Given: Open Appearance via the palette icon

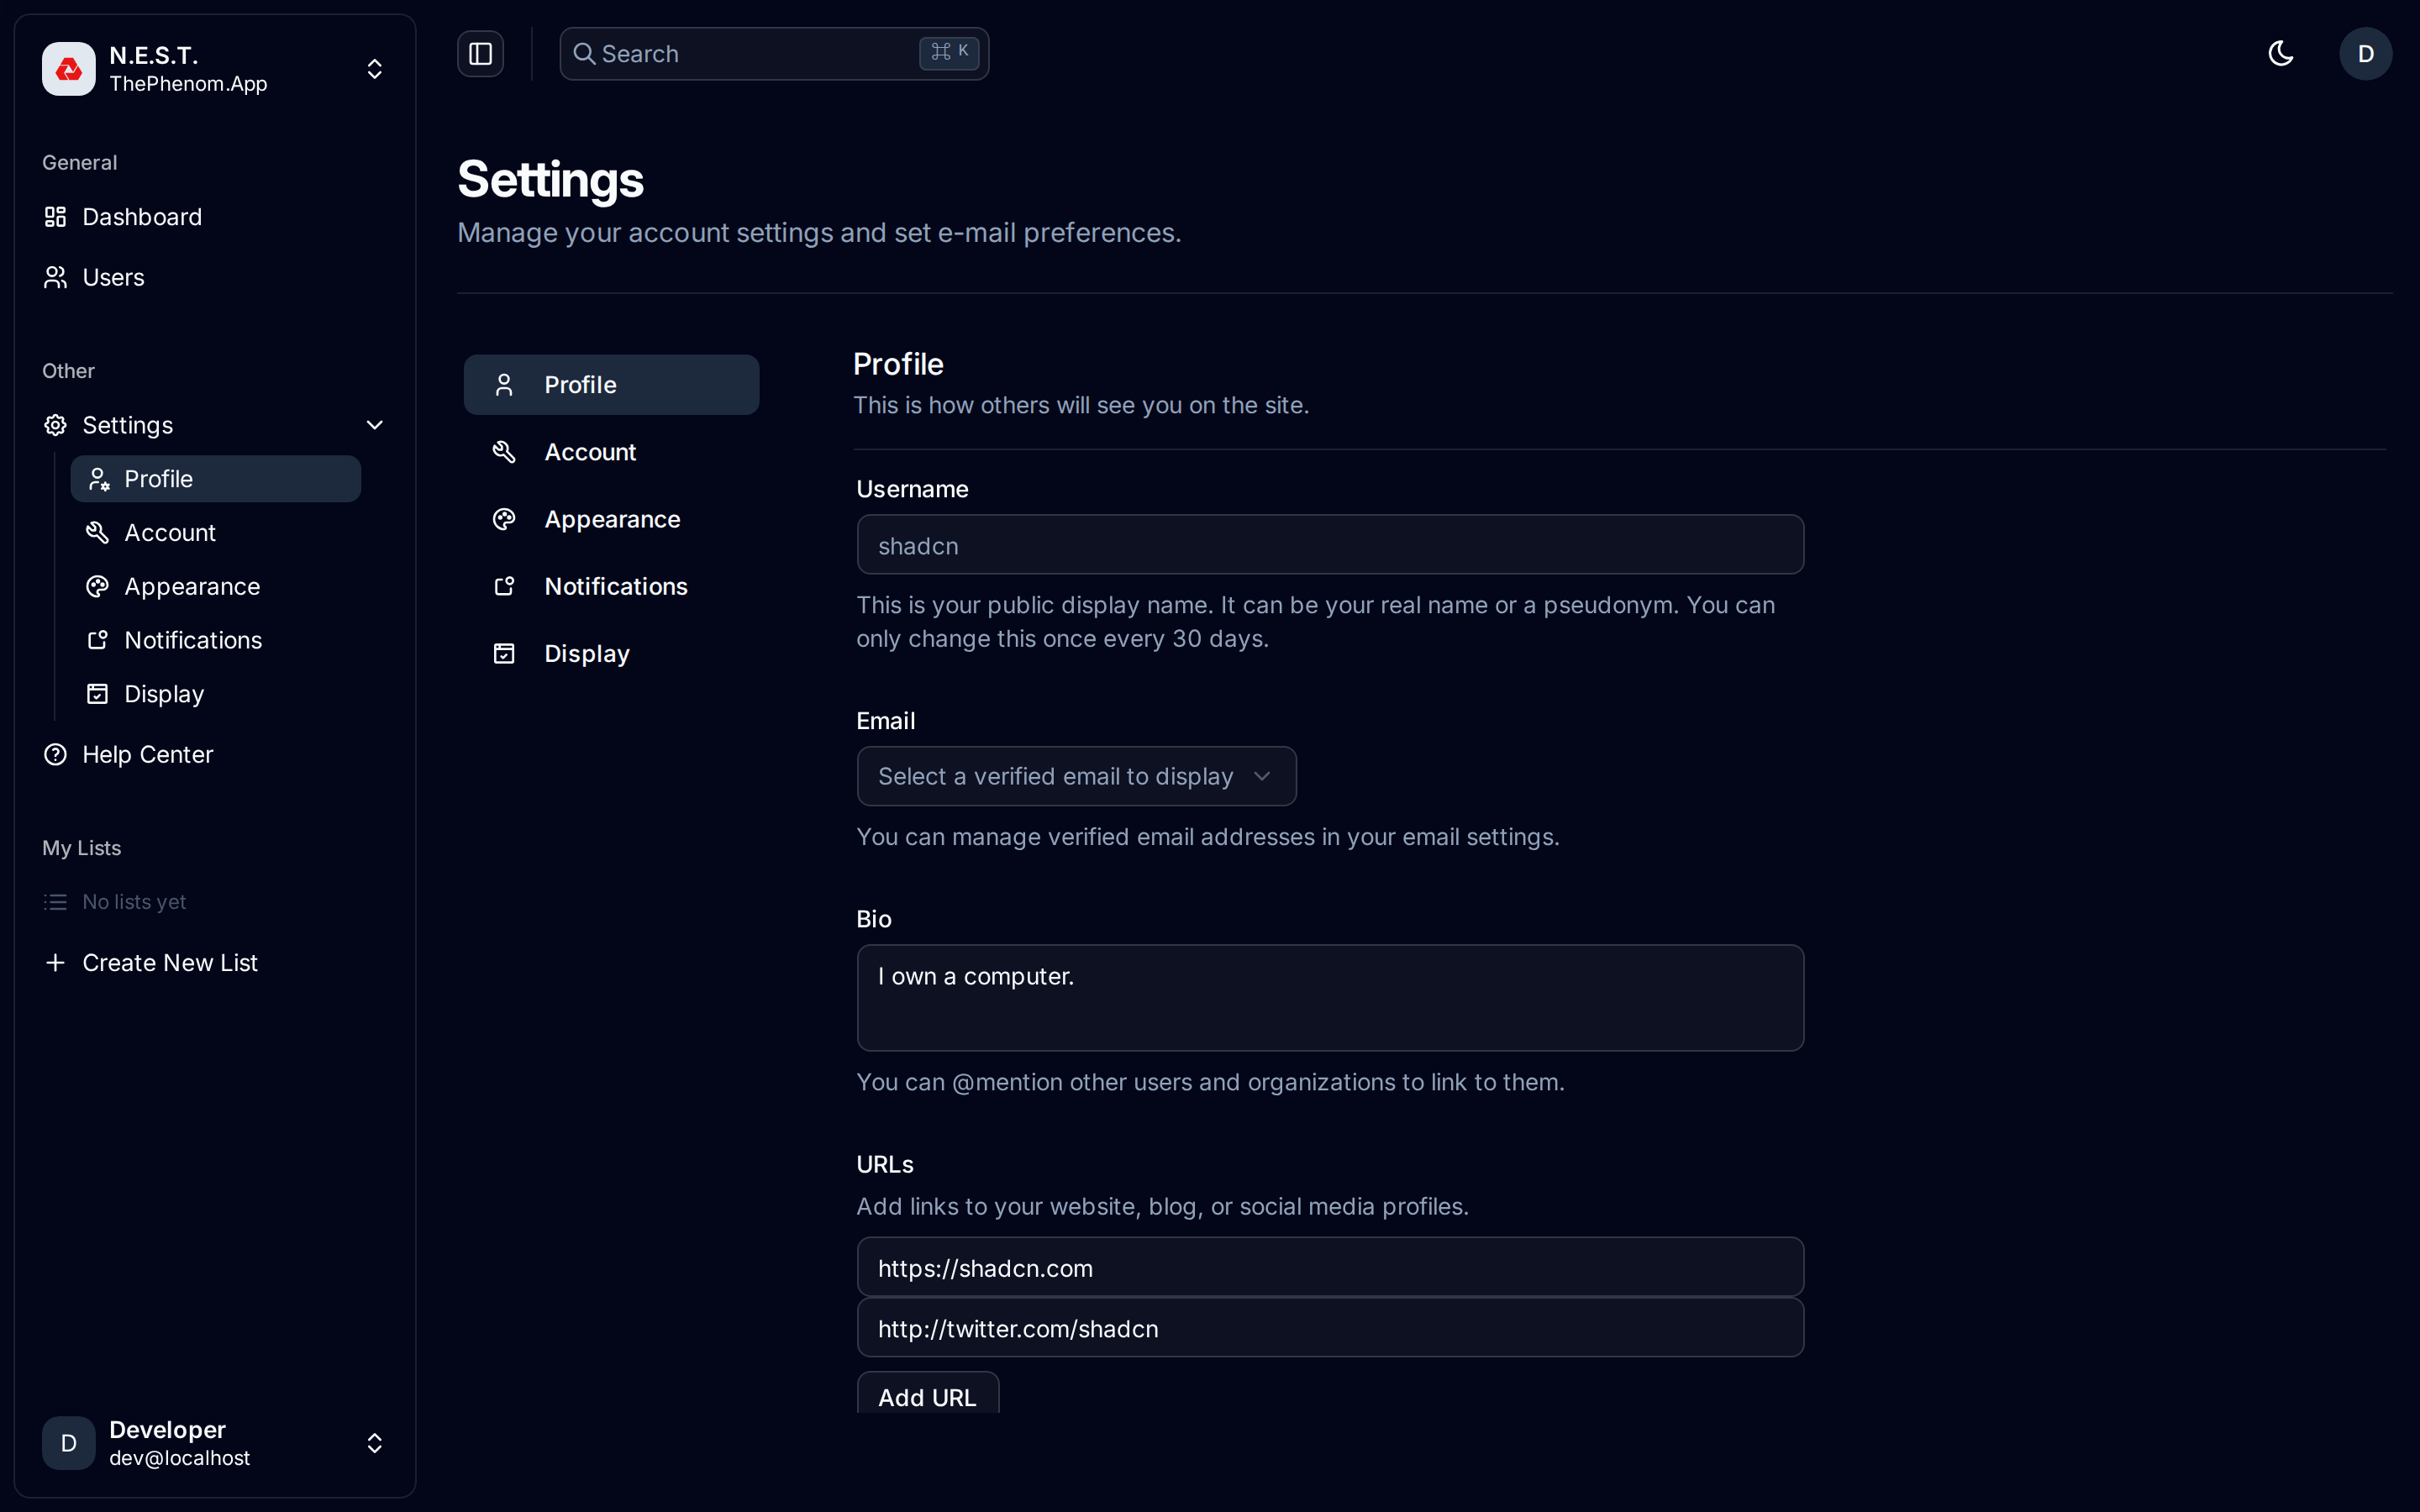Looking at the screenshot, I should pyautogui.click(x=97, y=586).
